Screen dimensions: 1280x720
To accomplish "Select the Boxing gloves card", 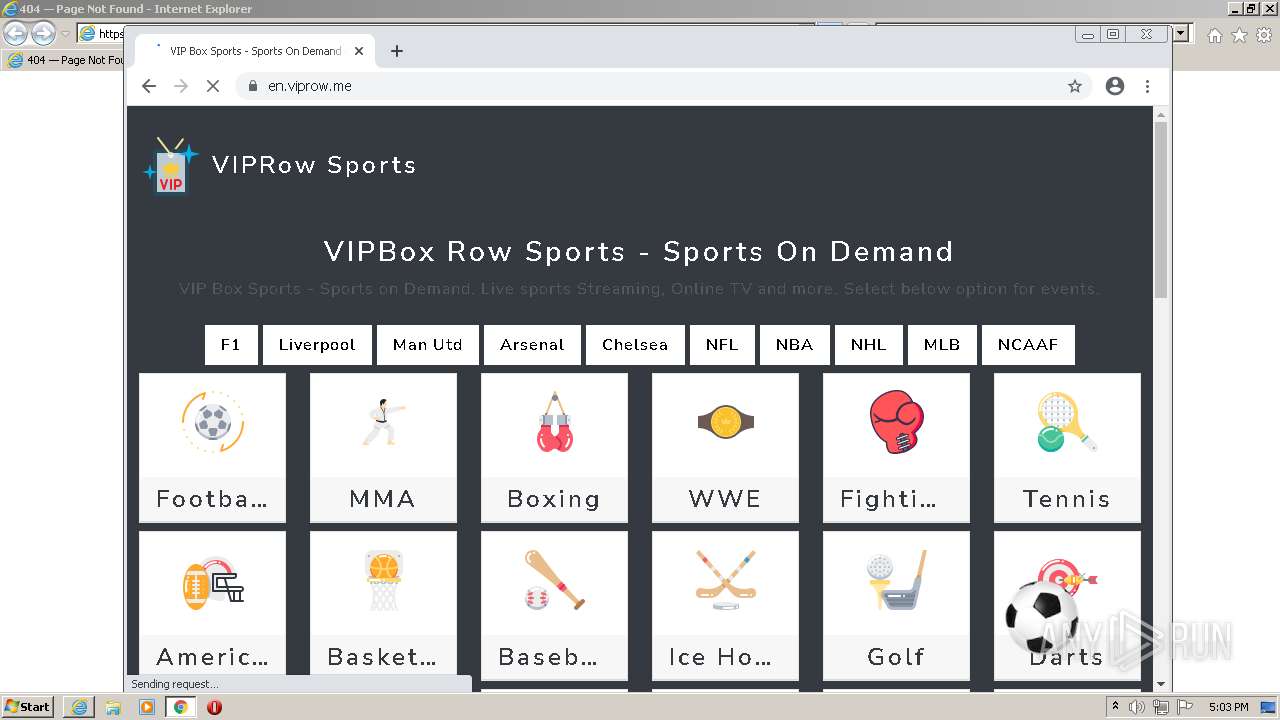I will pos(554,447).
